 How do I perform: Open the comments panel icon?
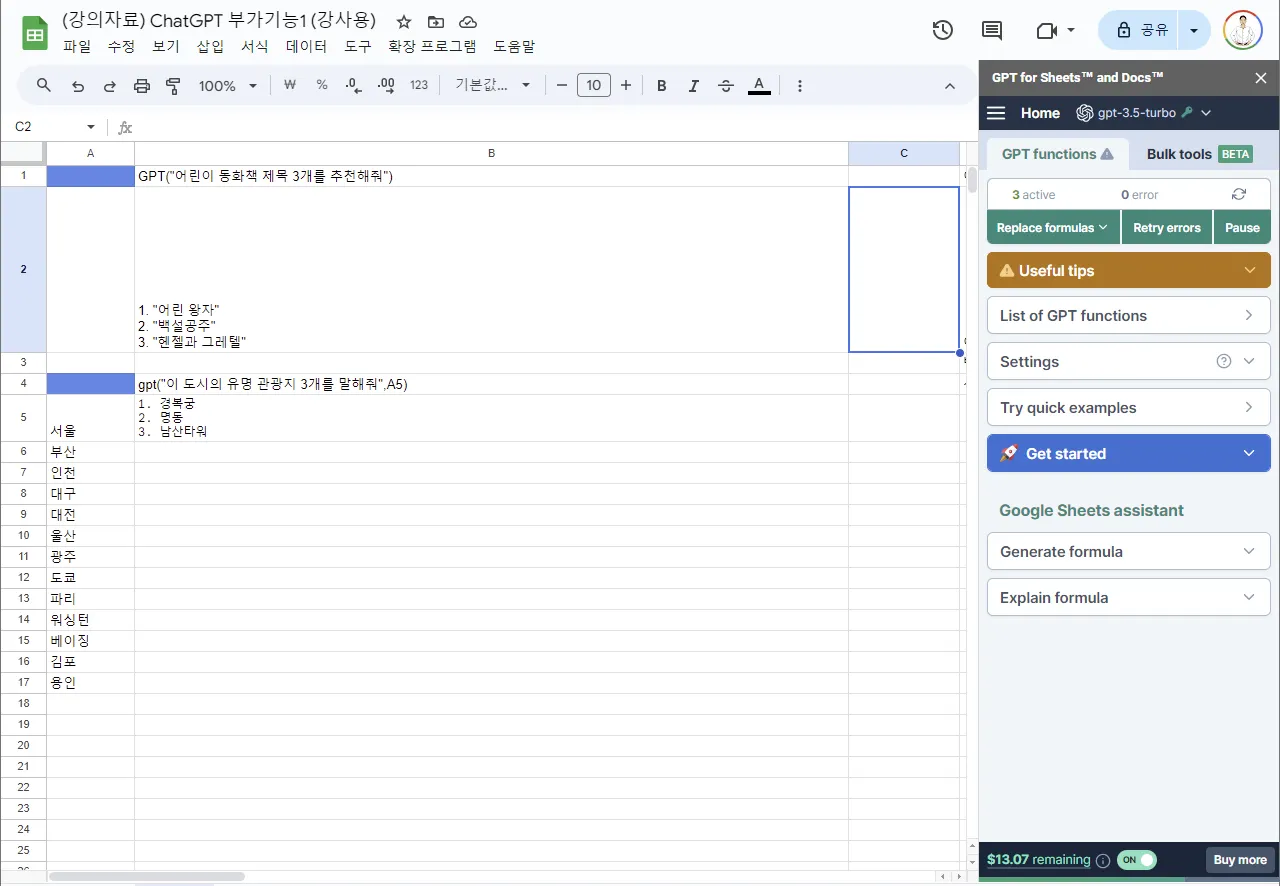tap(992, 30)
